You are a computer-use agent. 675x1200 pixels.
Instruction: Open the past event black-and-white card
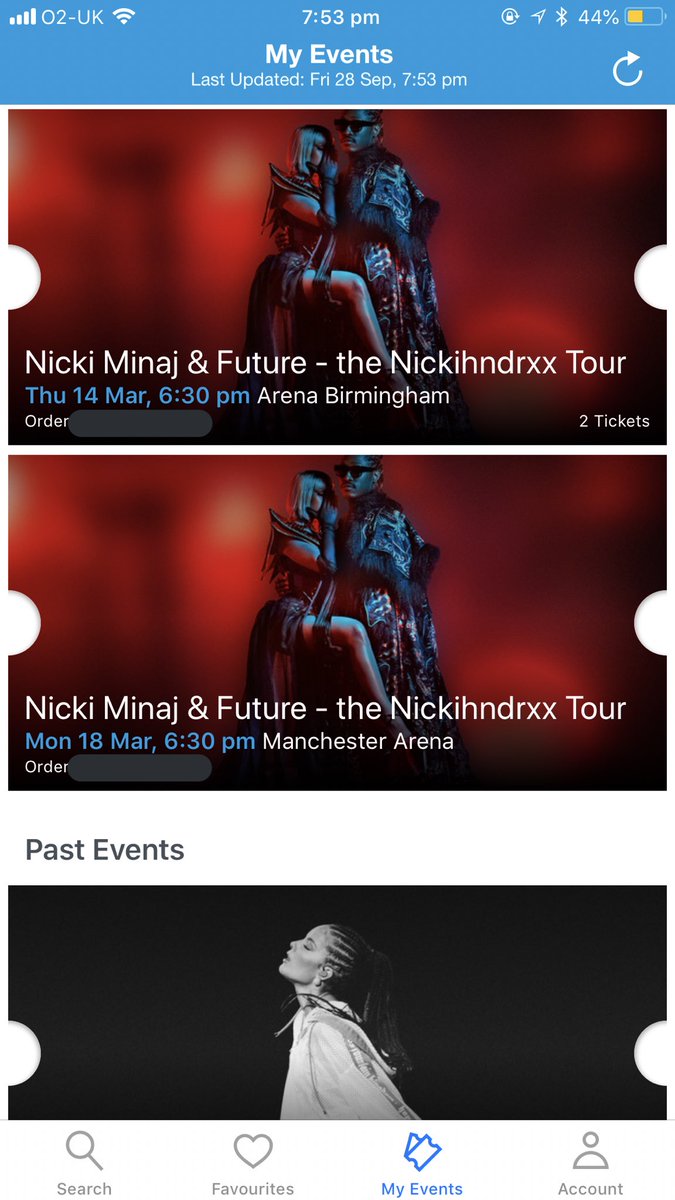point(337,1002)
